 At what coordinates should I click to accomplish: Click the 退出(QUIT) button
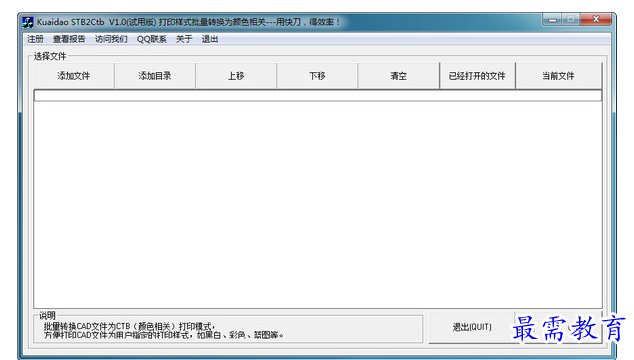click(472, 327)
